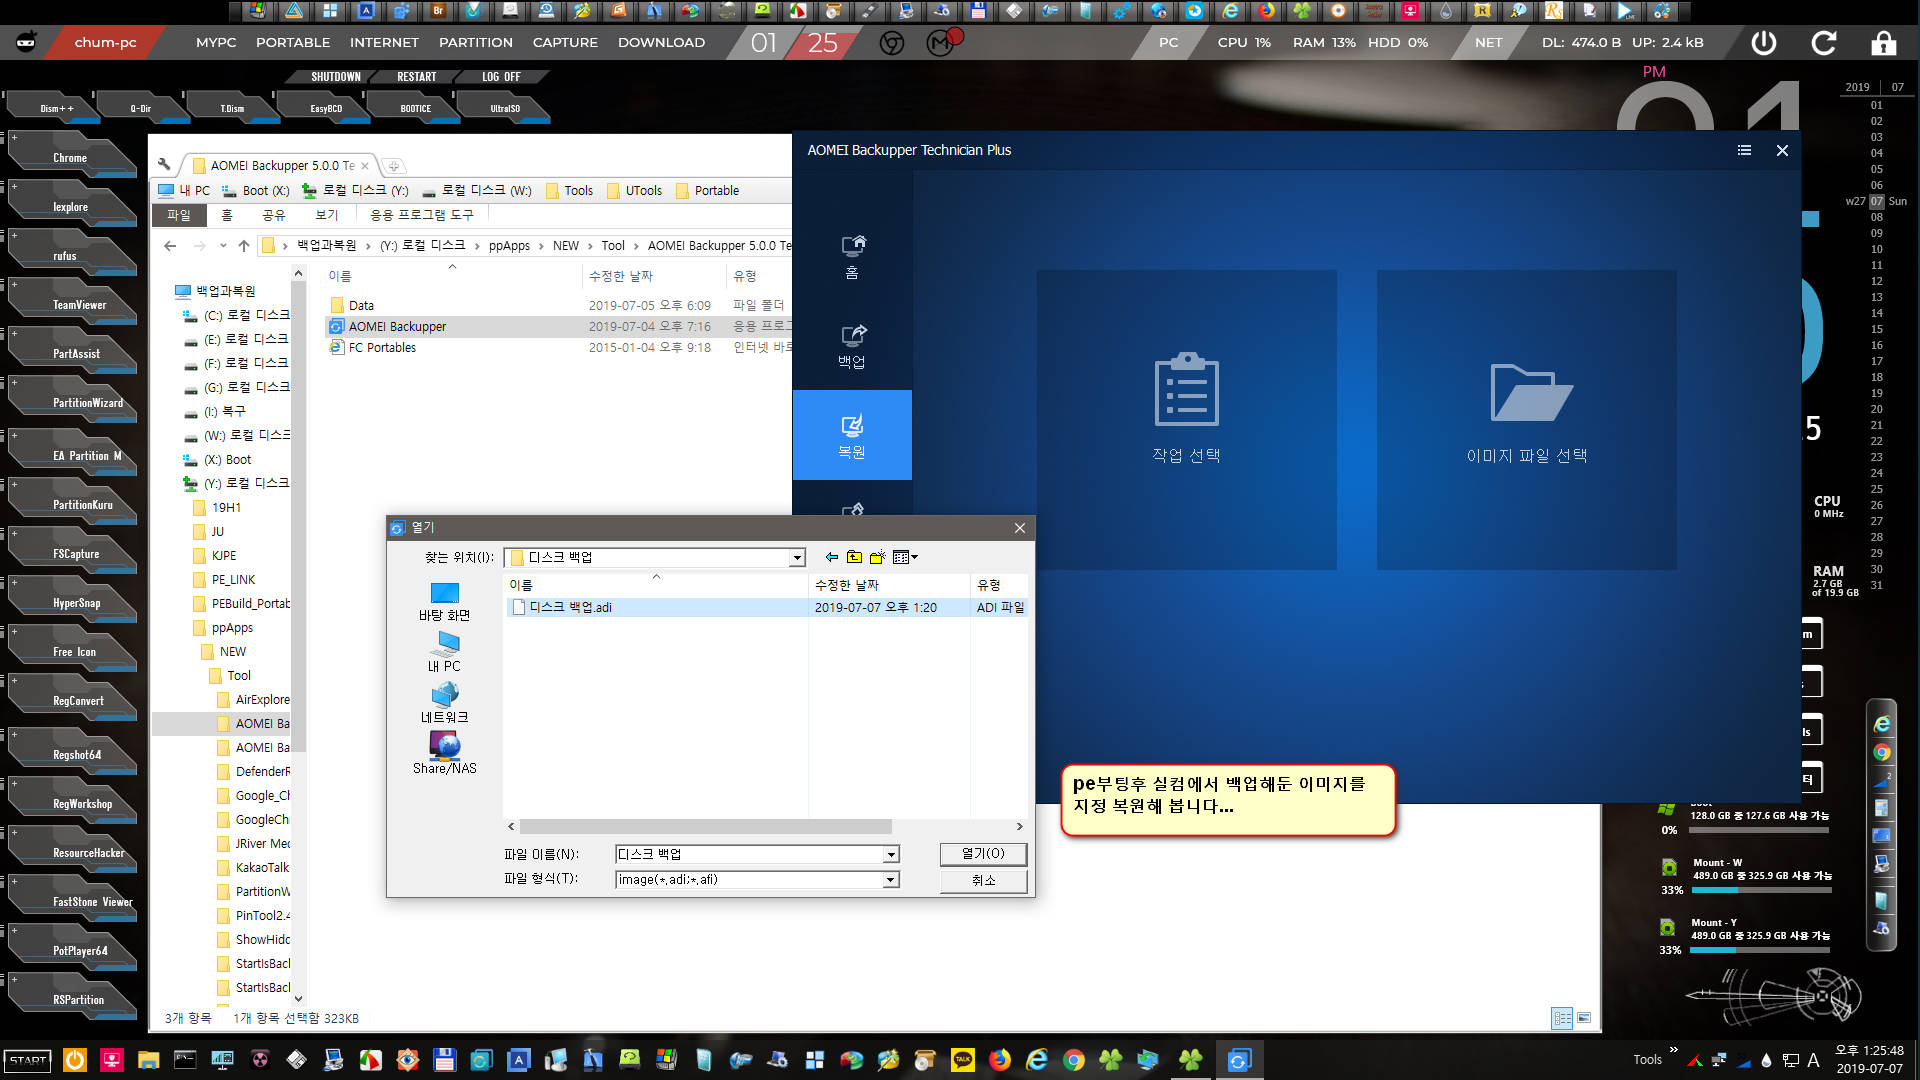Open recent locations dropdown in Explorer
The width and height of the screenshot is (1920, 1080).
tap(223, 246)
